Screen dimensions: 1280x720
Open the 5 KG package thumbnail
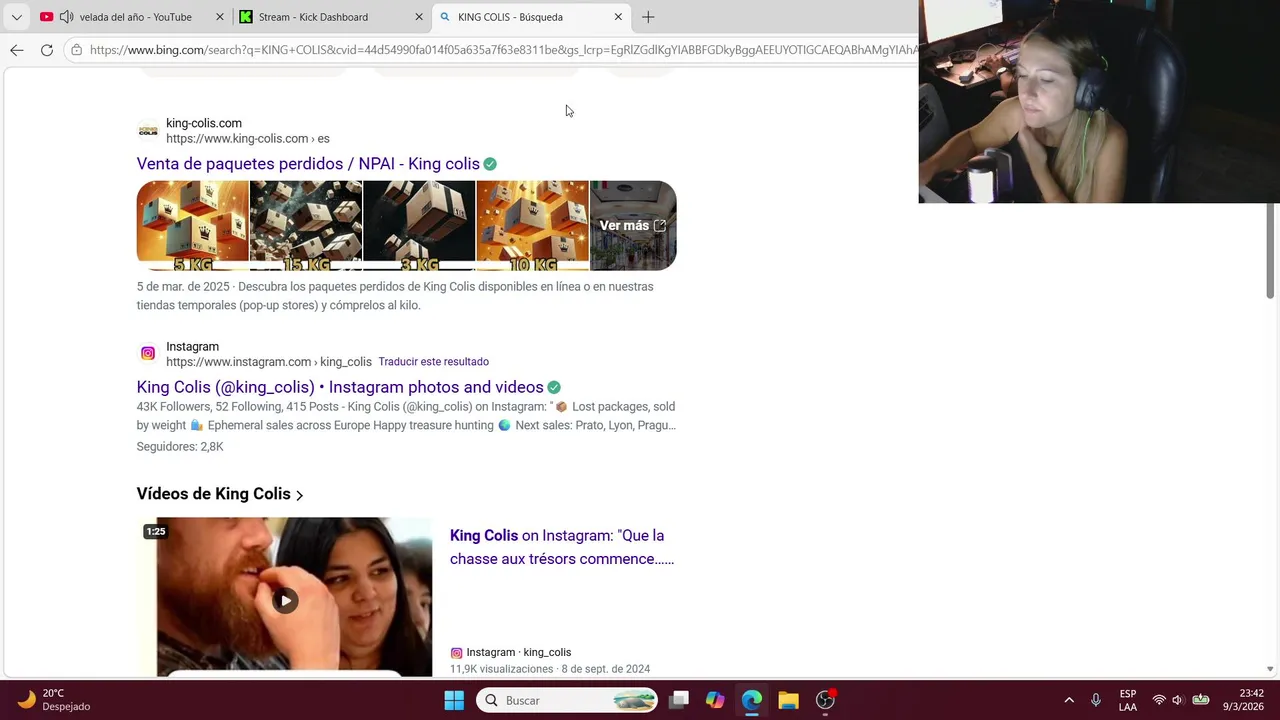[x=193, y=226]
